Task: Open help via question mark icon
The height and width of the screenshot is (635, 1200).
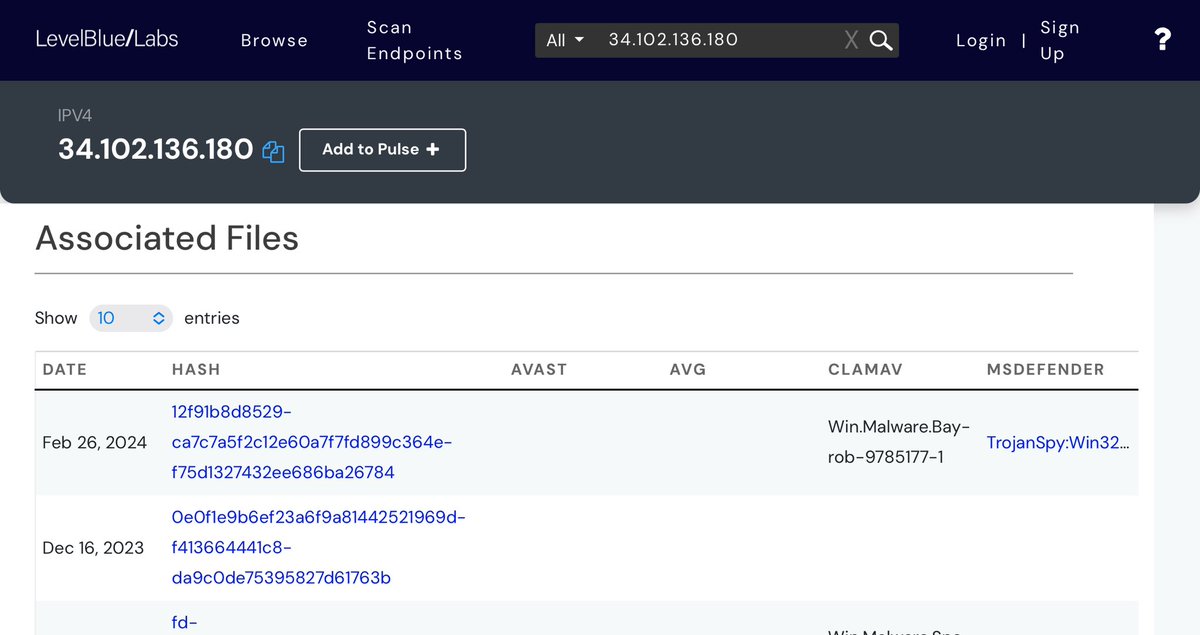Action: (x=1162, y=40)
